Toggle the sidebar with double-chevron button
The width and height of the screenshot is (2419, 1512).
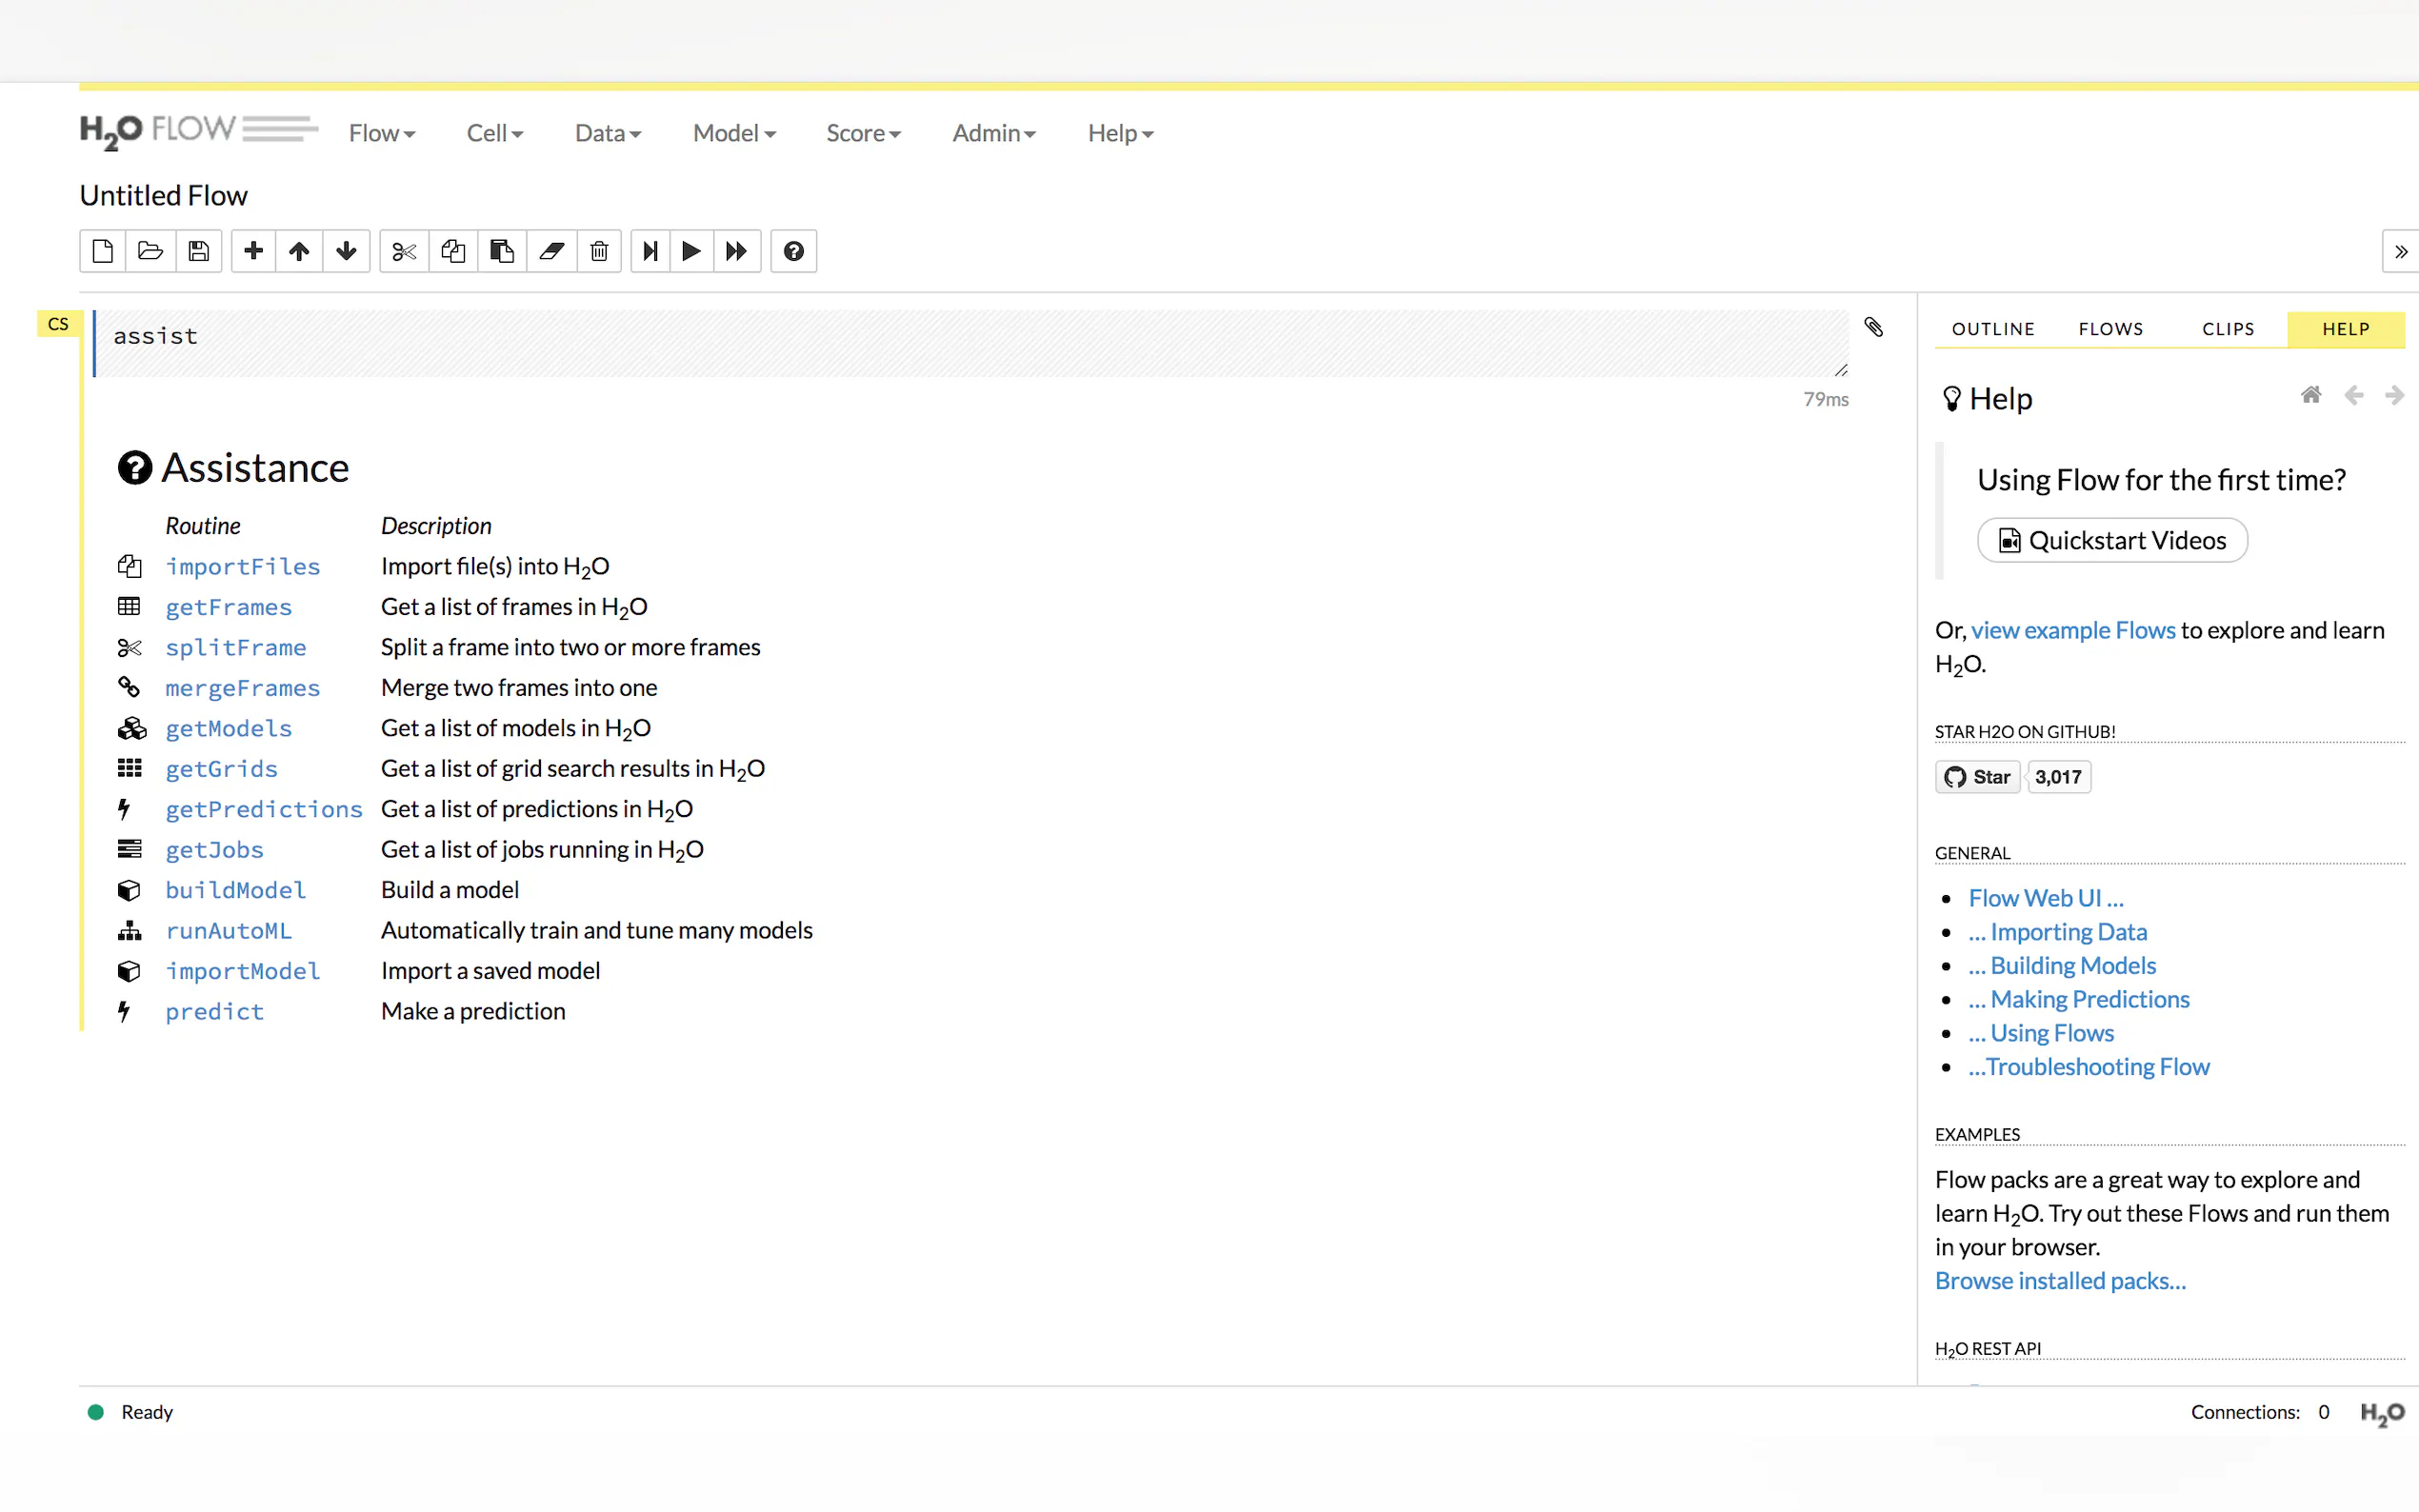2400,252
